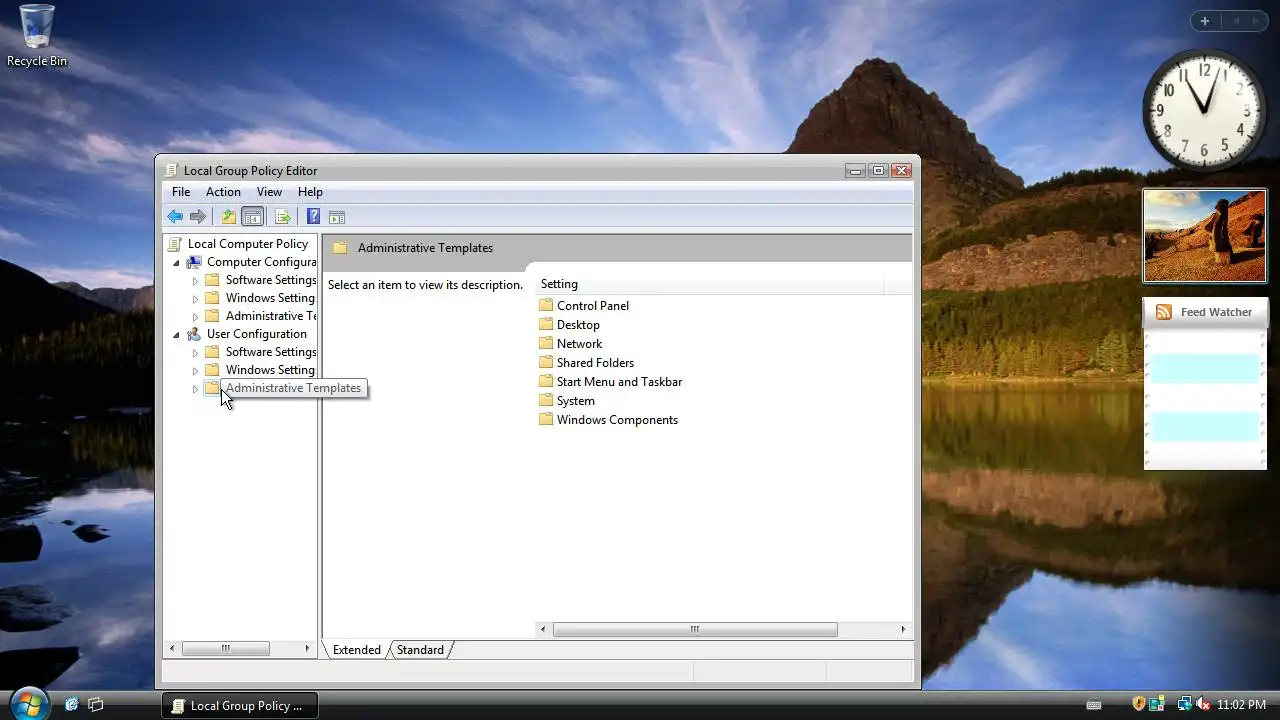
Task: Click the Forward arrow in toolbar
Action: point(198,217)
